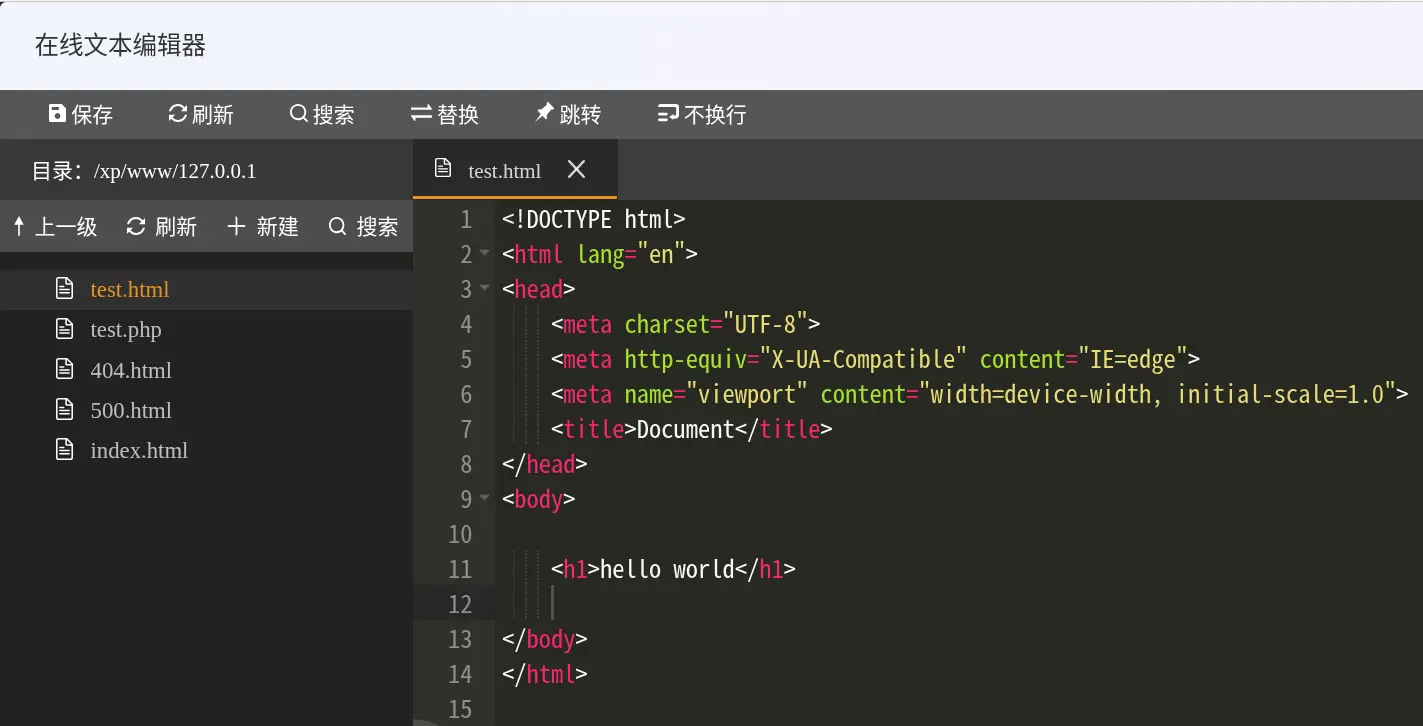Click line number 15 in gutter
Image resolution: width=1423 pixels, height=726 pixels.
(x=460, y=709)
